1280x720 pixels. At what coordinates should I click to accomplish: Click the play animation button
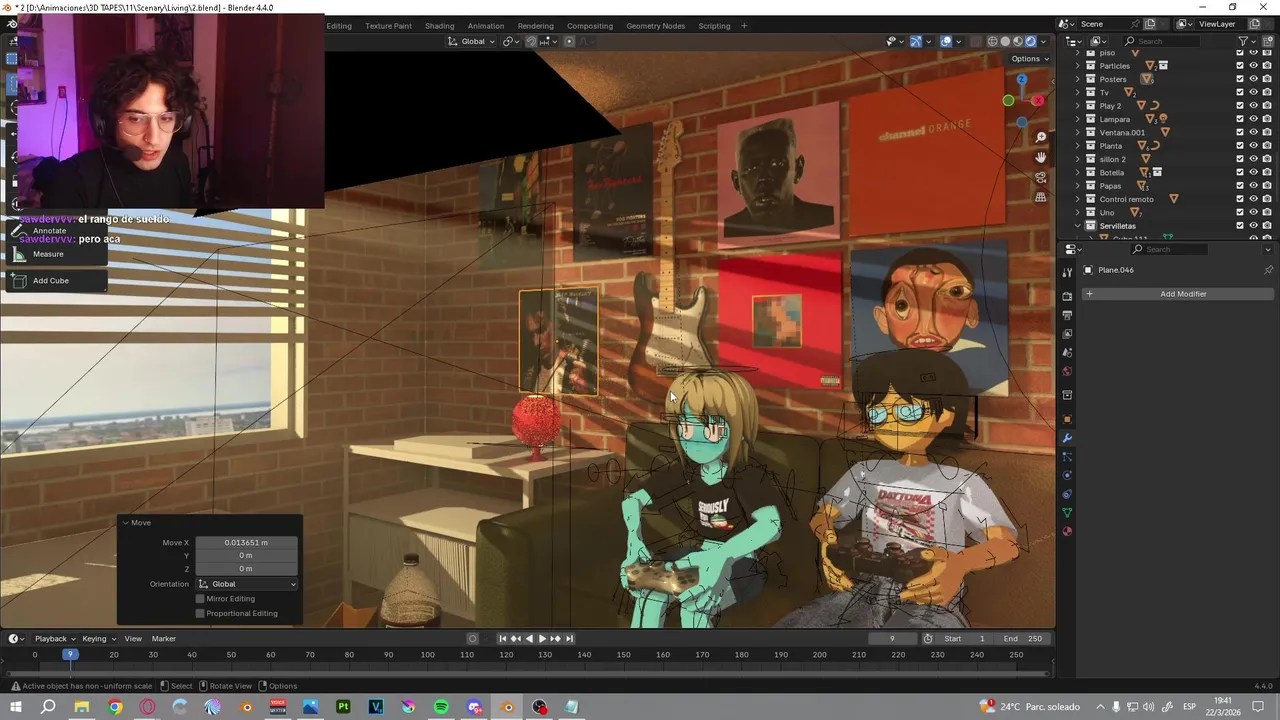click(x=542, y=639)
